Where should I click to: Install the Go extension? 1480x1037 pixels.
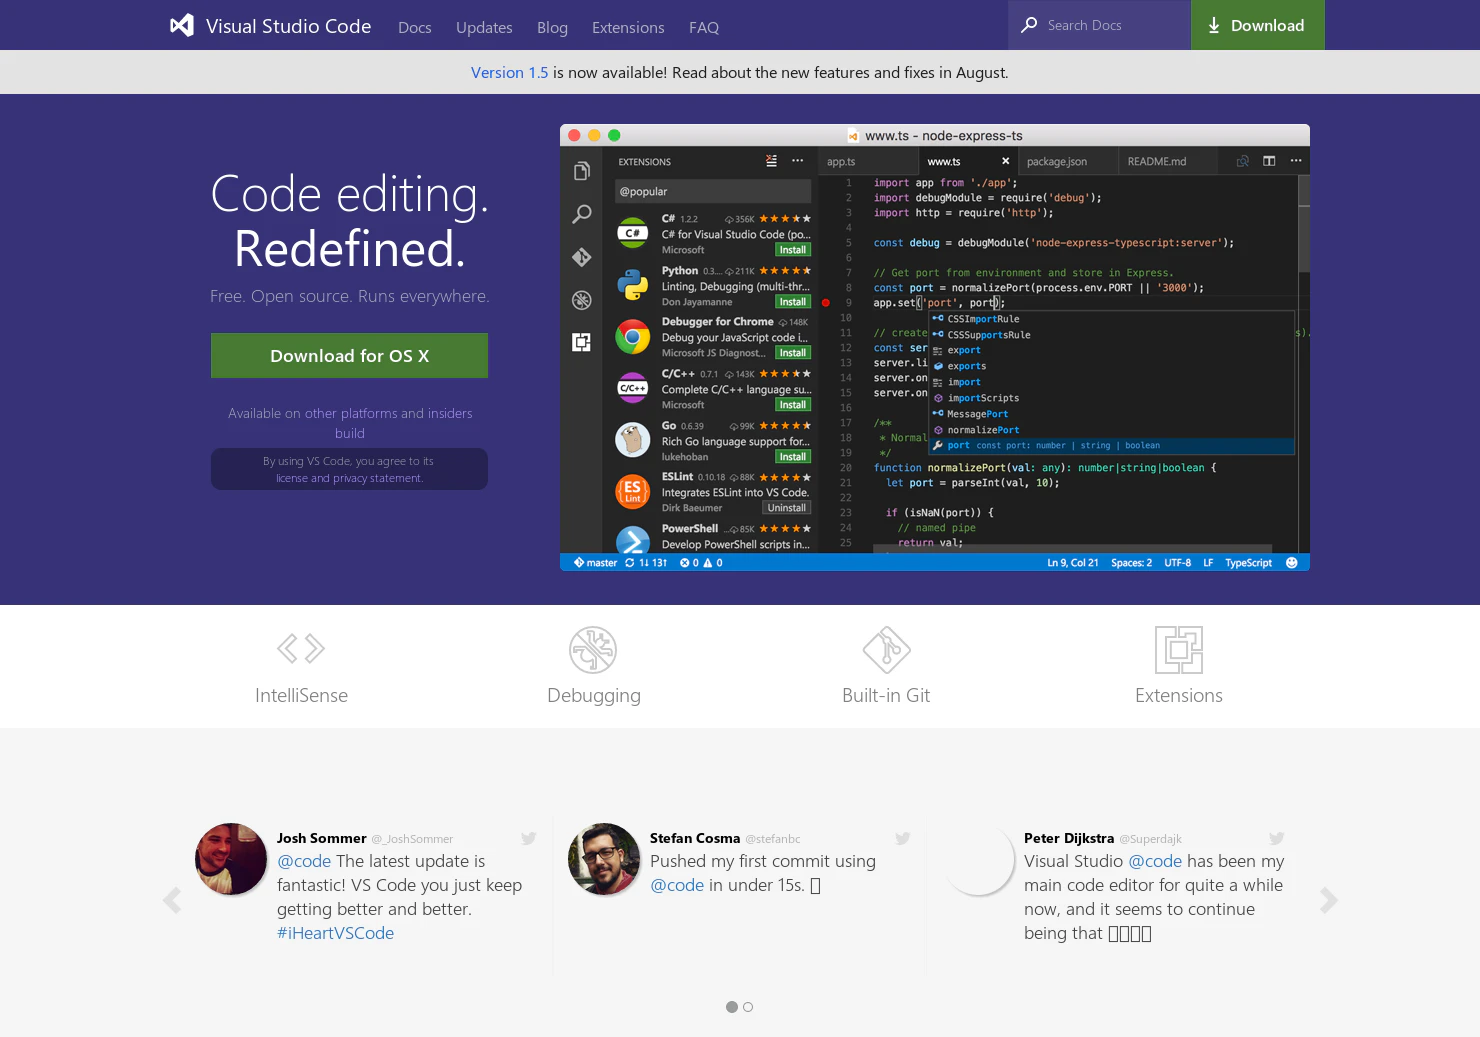tap(793, 457)
